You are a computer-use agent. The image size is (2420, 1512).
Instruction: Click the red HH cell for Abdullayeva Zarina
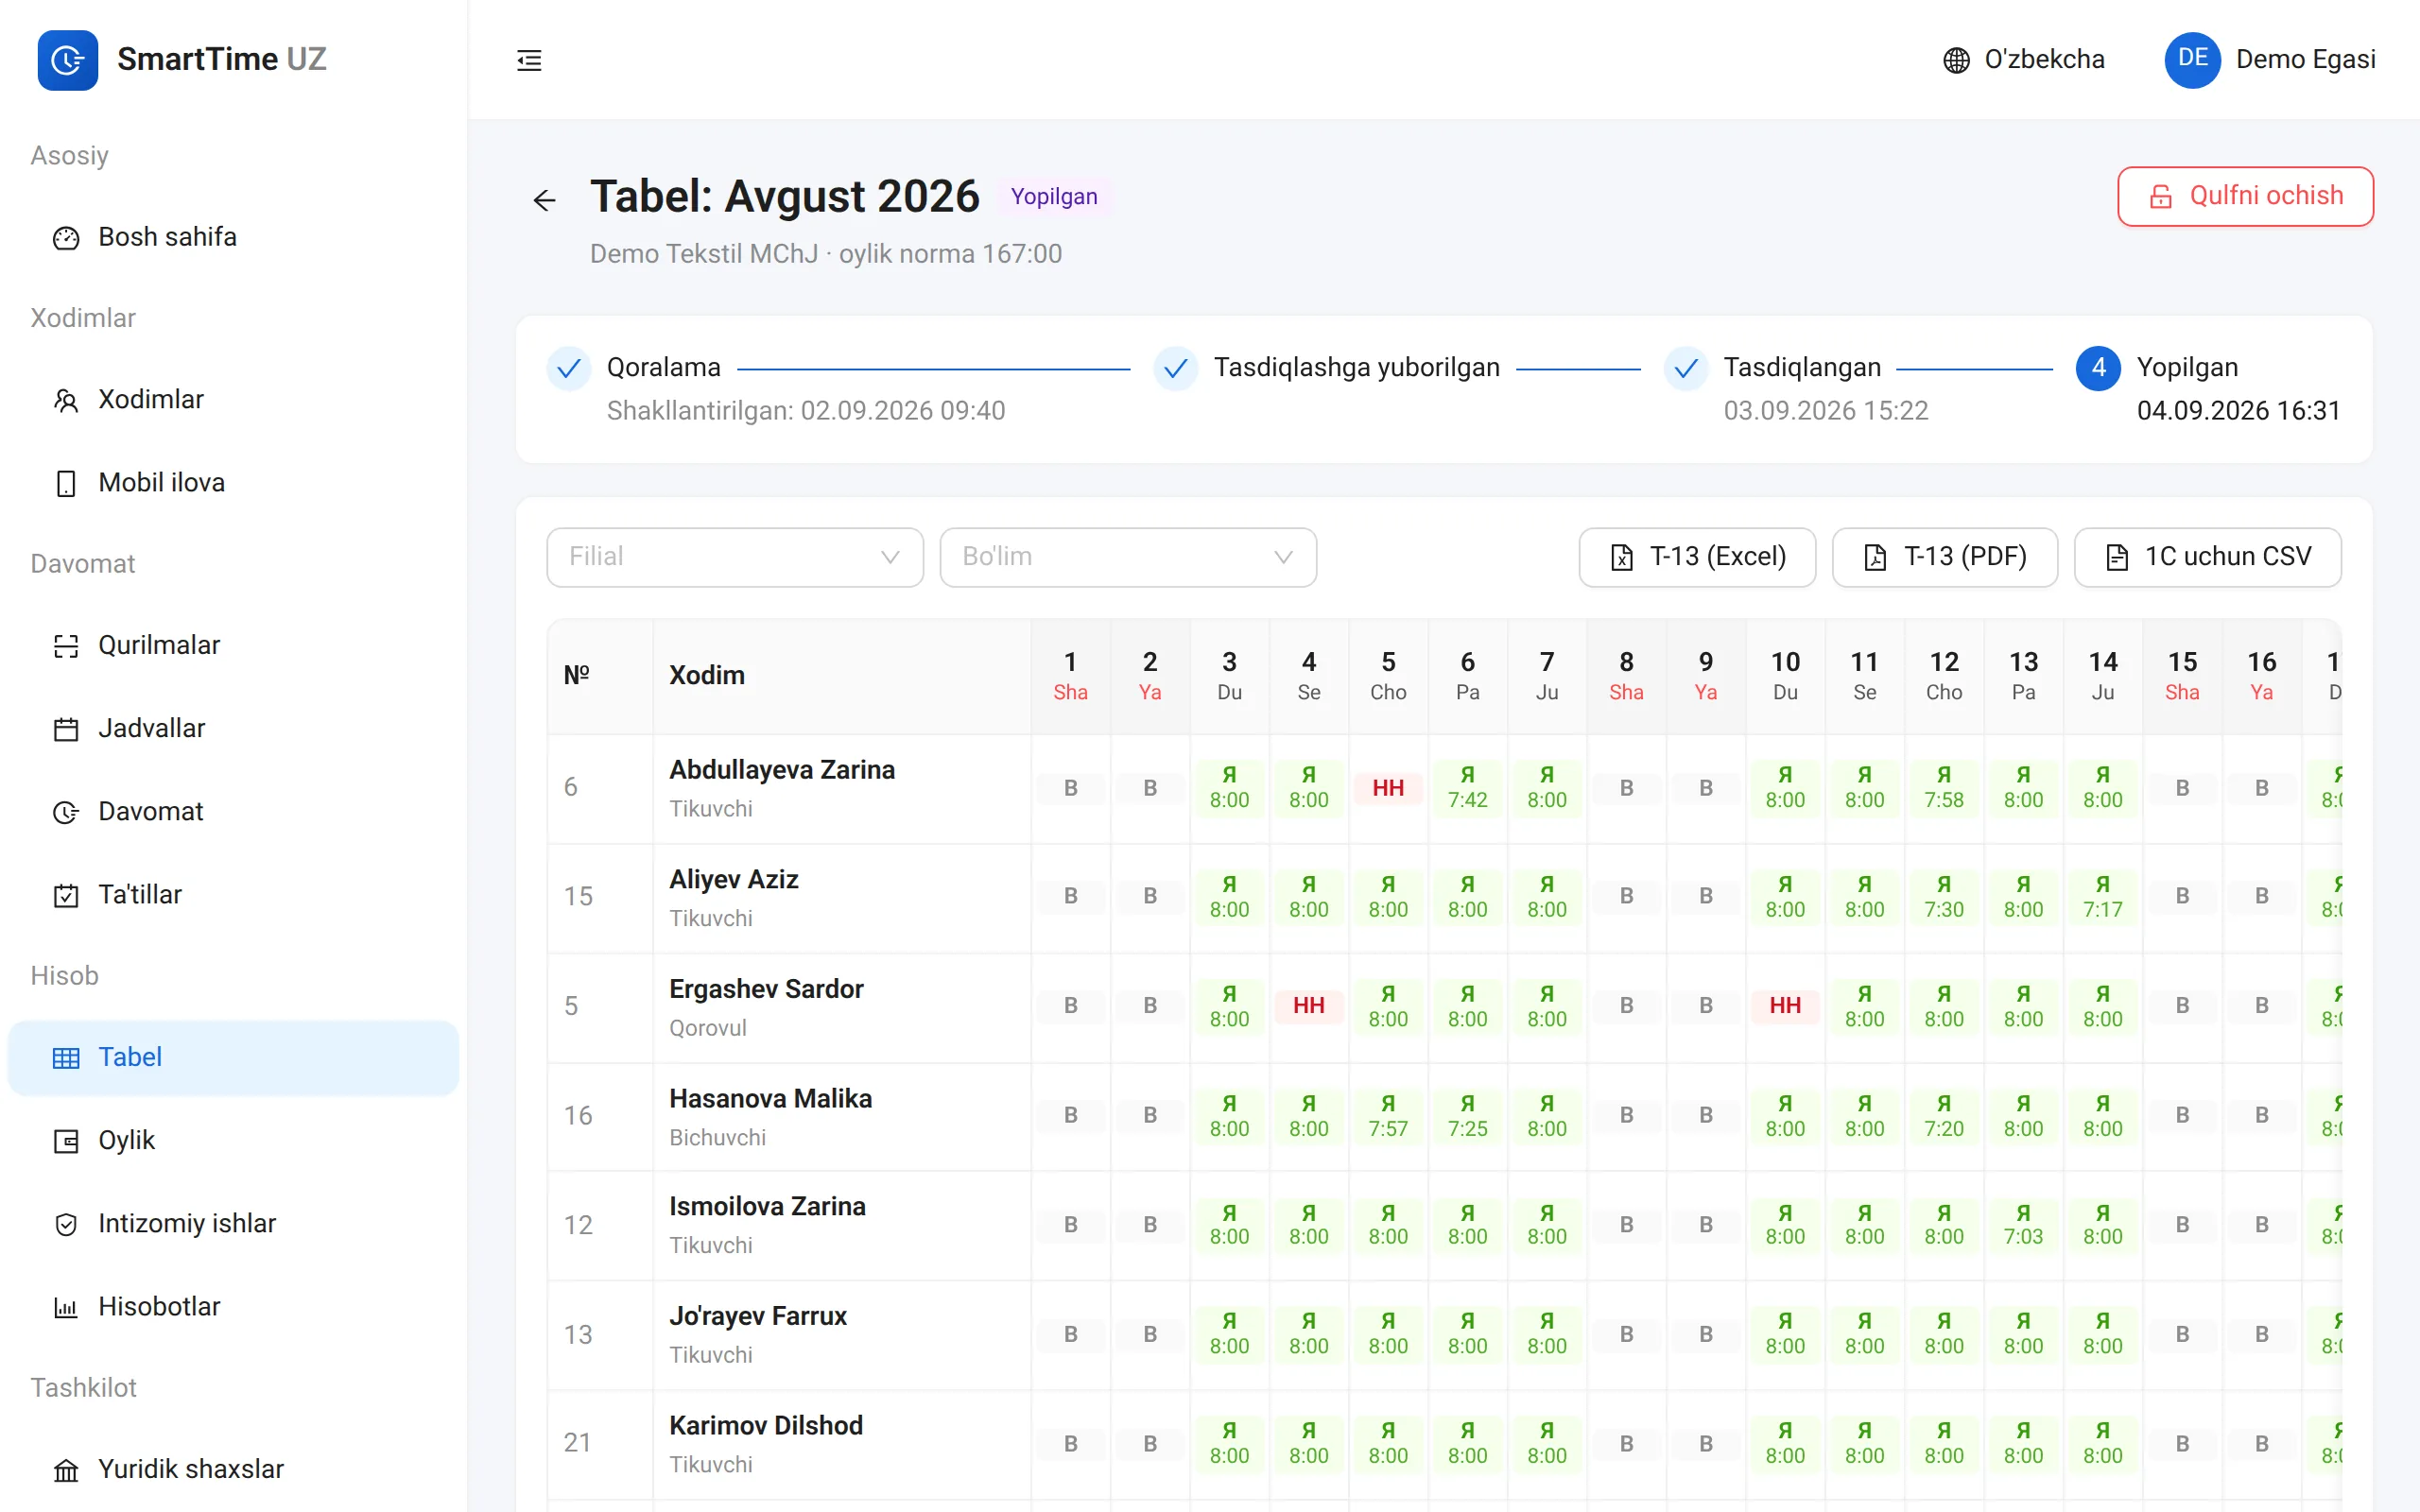[x=1388, y=788]
